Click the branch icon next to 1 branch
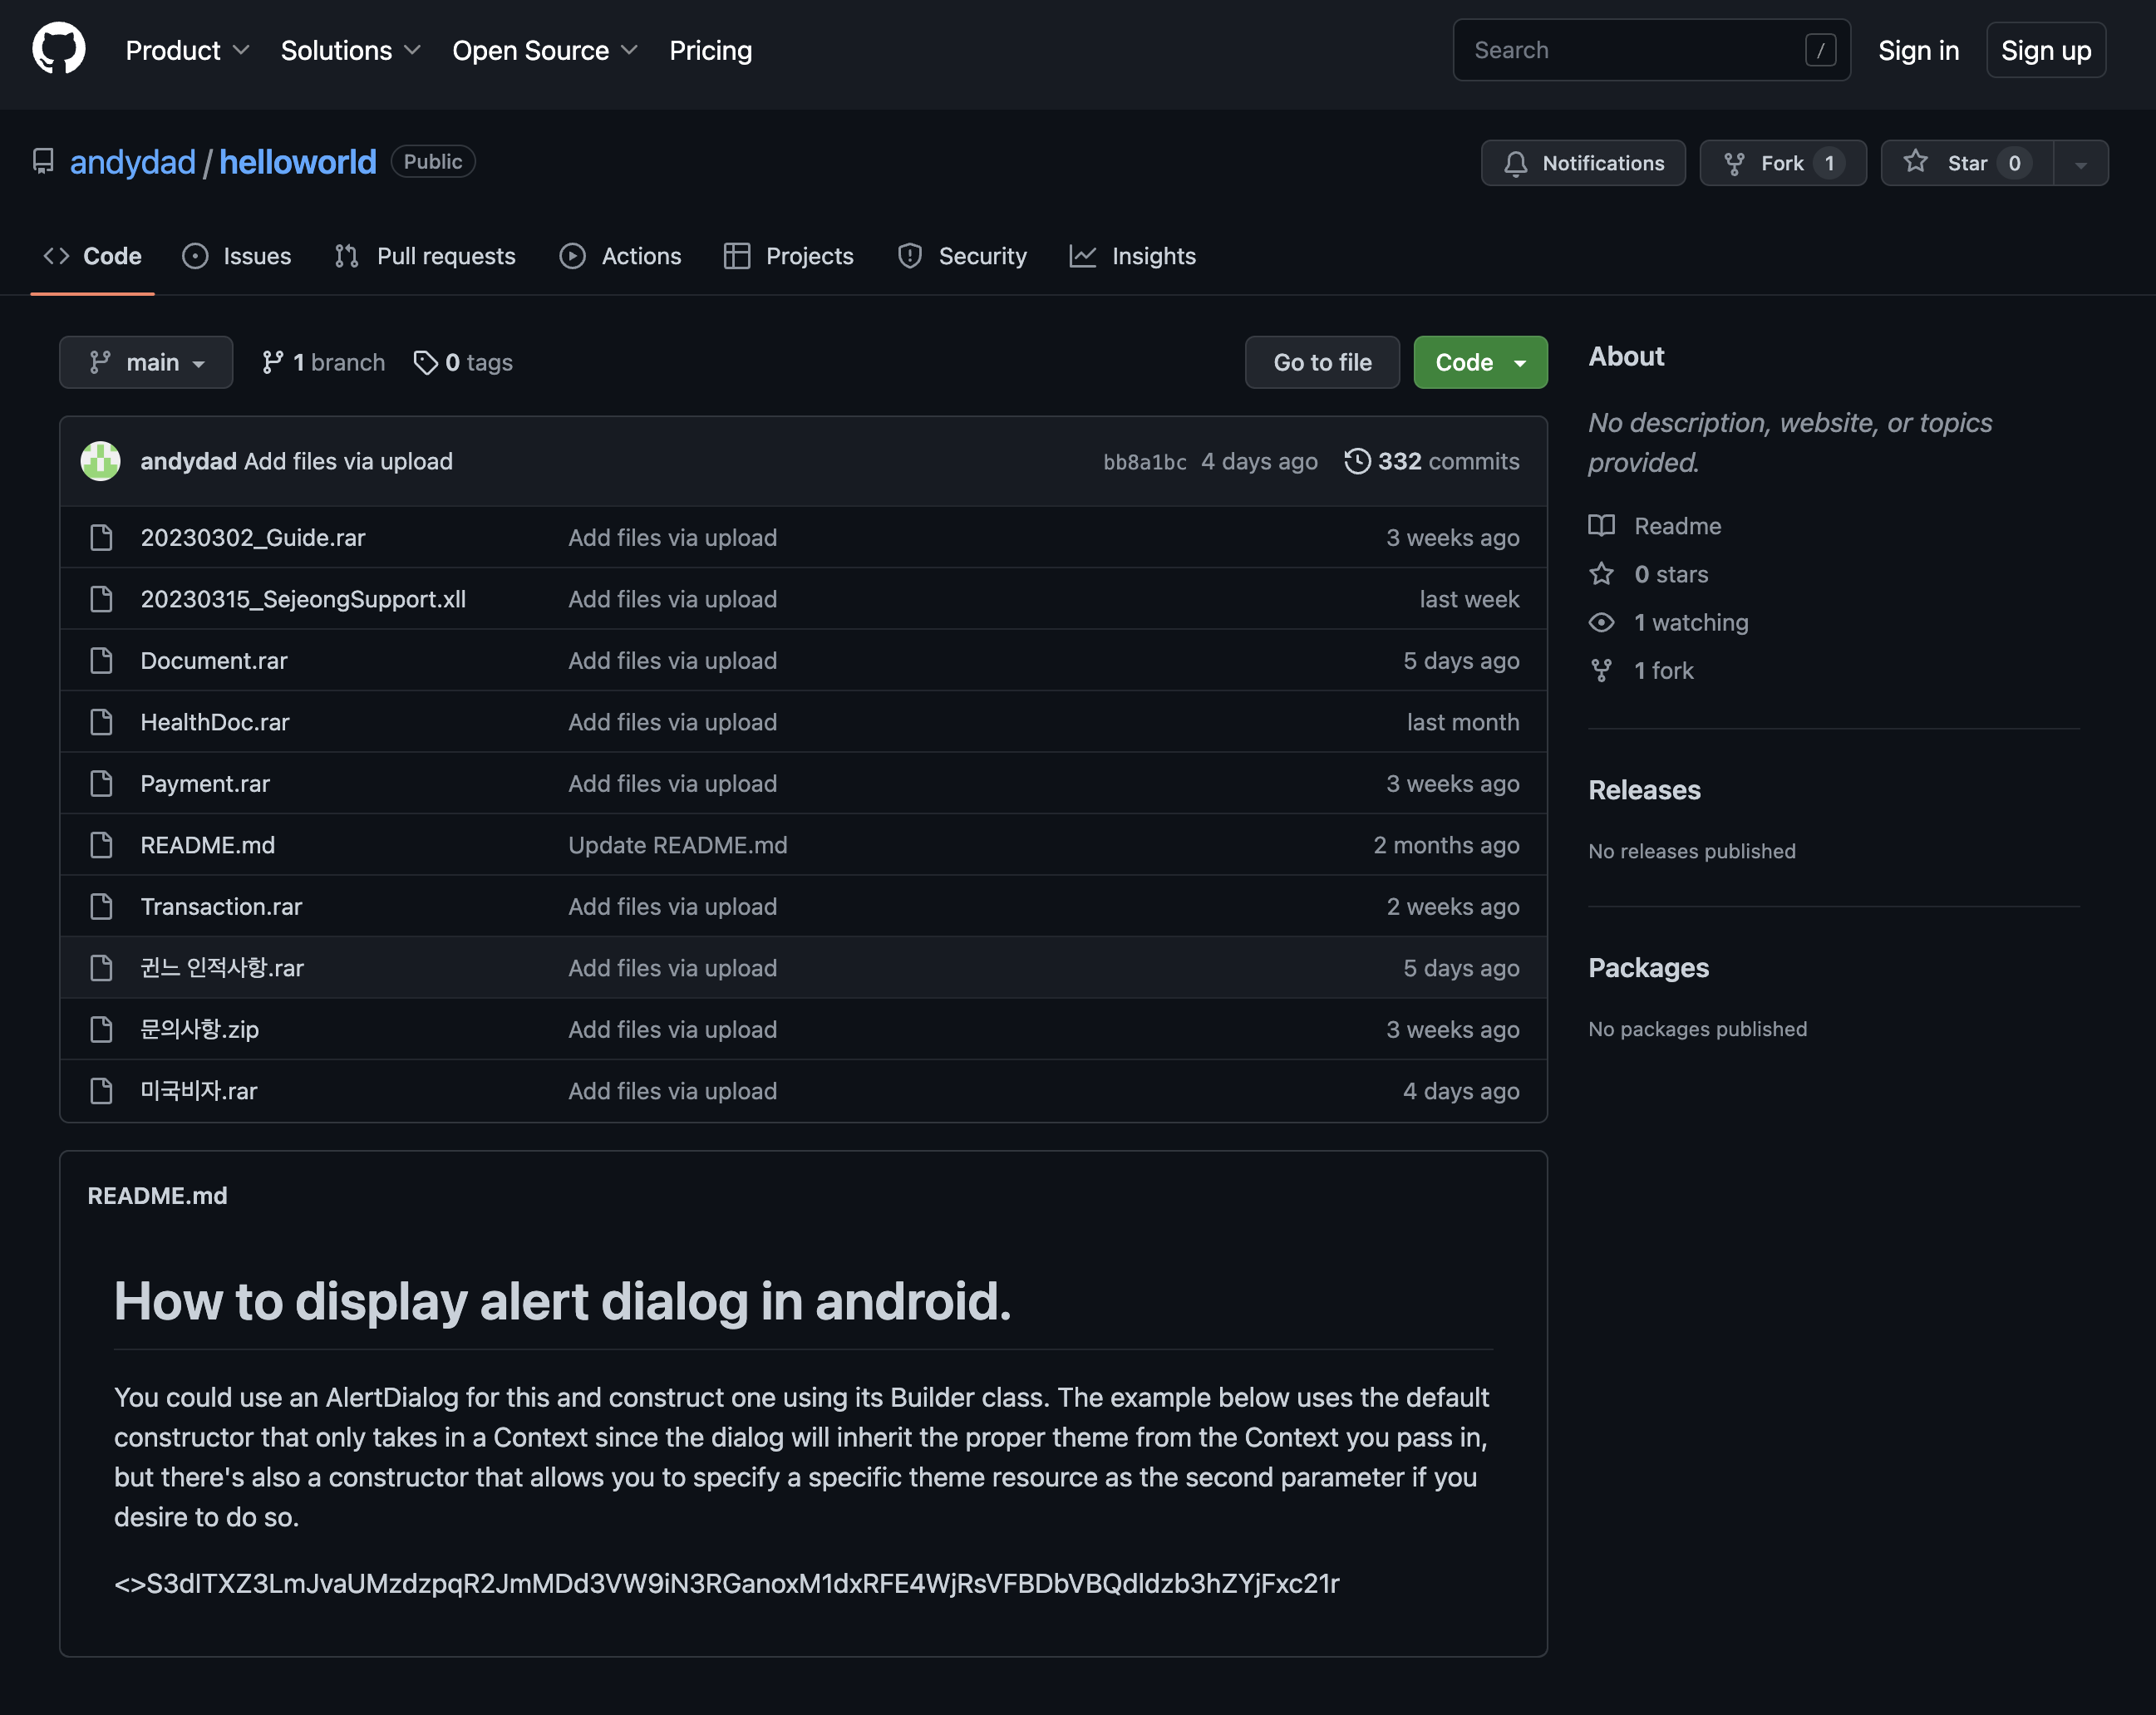The width and height of the screenshot is (2156, 1715). tap(272, 362)
